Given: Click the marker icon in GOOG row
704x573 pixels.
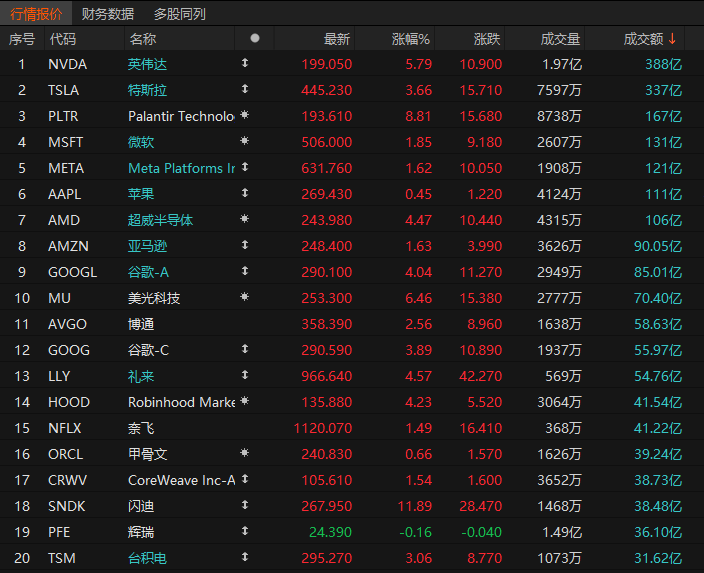Looking at the screenshot, I should 245,349.
